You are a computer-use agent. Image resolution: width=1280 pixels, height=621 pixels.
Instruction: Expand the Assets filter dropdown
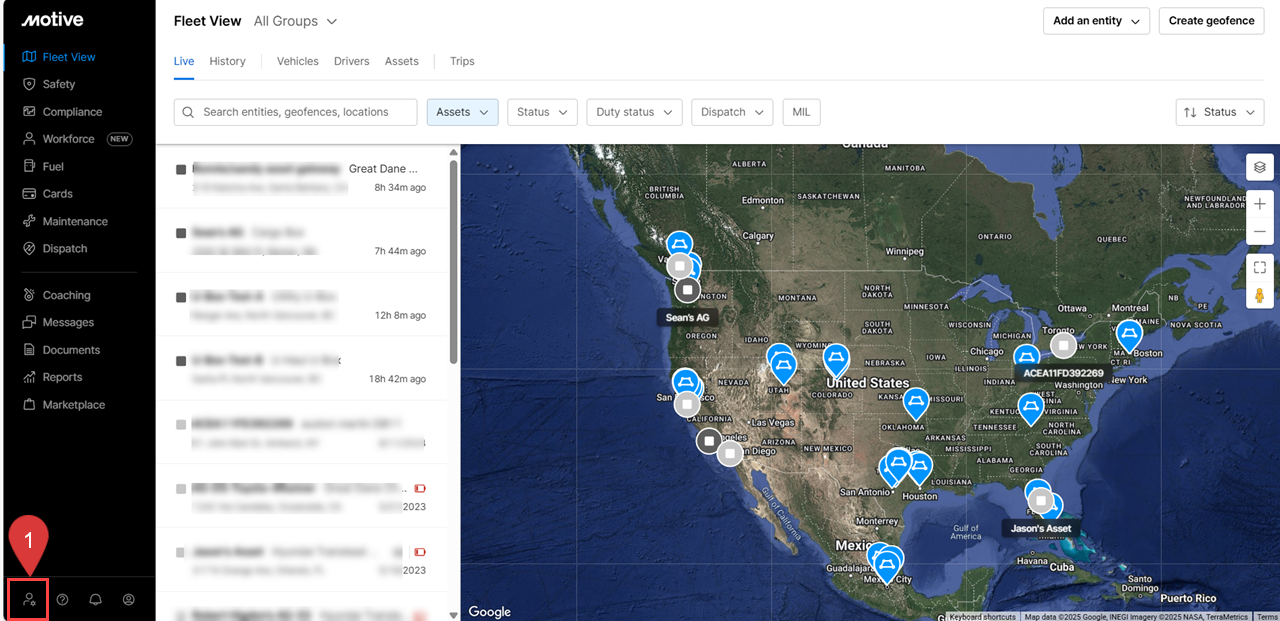pyautogui.click(x=462, y=112)
